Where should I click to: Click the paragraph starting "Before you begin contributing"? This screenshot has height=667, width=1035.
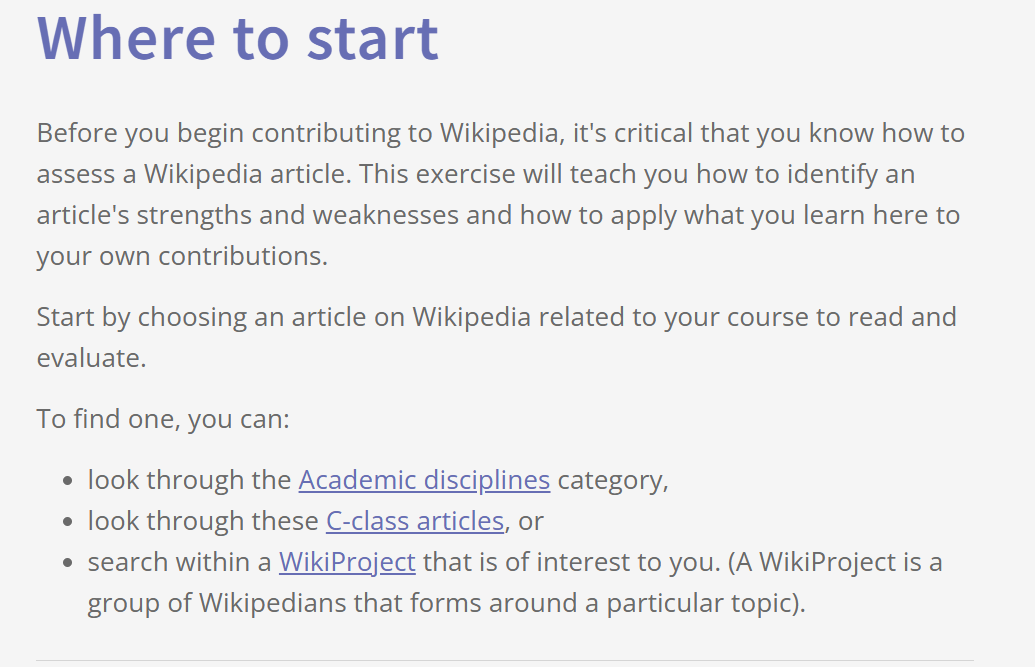coord(501,194)
